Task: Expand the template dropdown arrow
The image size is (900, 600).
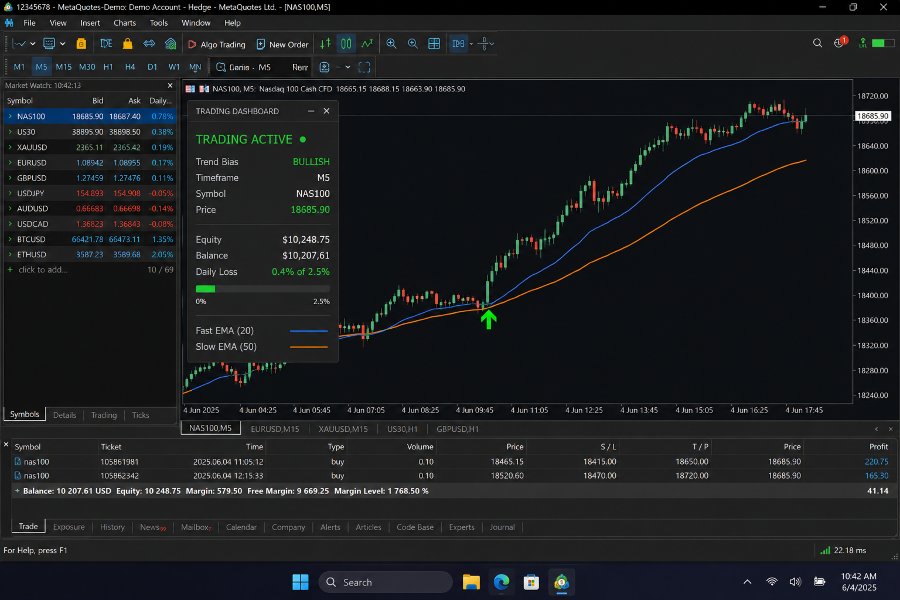Action: click(347, 67)
